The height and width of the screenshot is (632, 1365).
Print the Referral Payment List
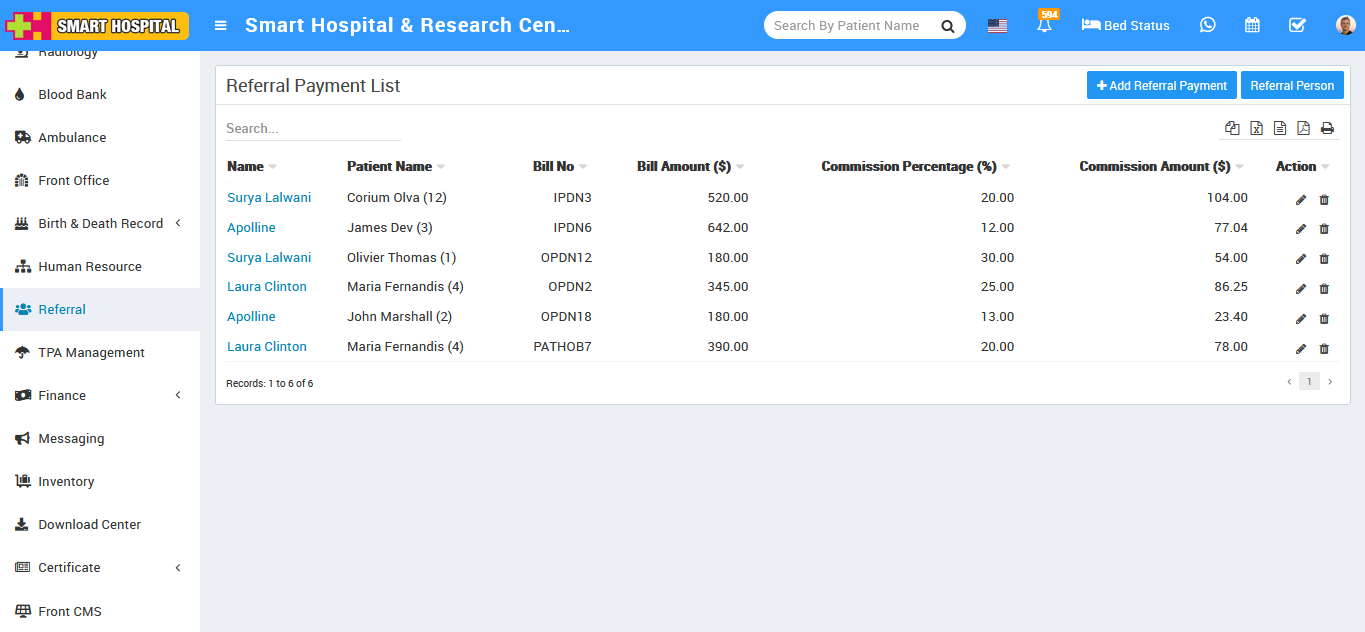coord(1328,128)
